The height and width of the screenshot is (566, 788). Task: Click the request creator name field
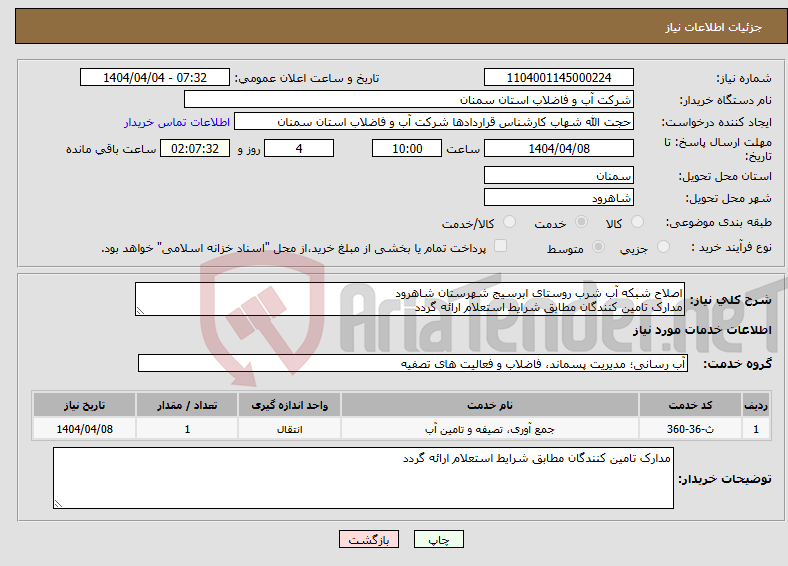(x=434, y=122)
